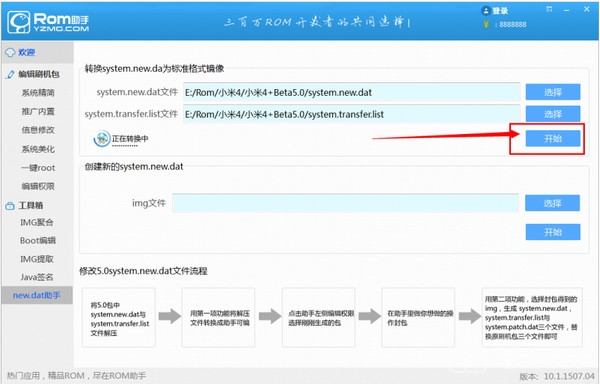Click the coin icon beside 8888888

[x=486, y=24]
